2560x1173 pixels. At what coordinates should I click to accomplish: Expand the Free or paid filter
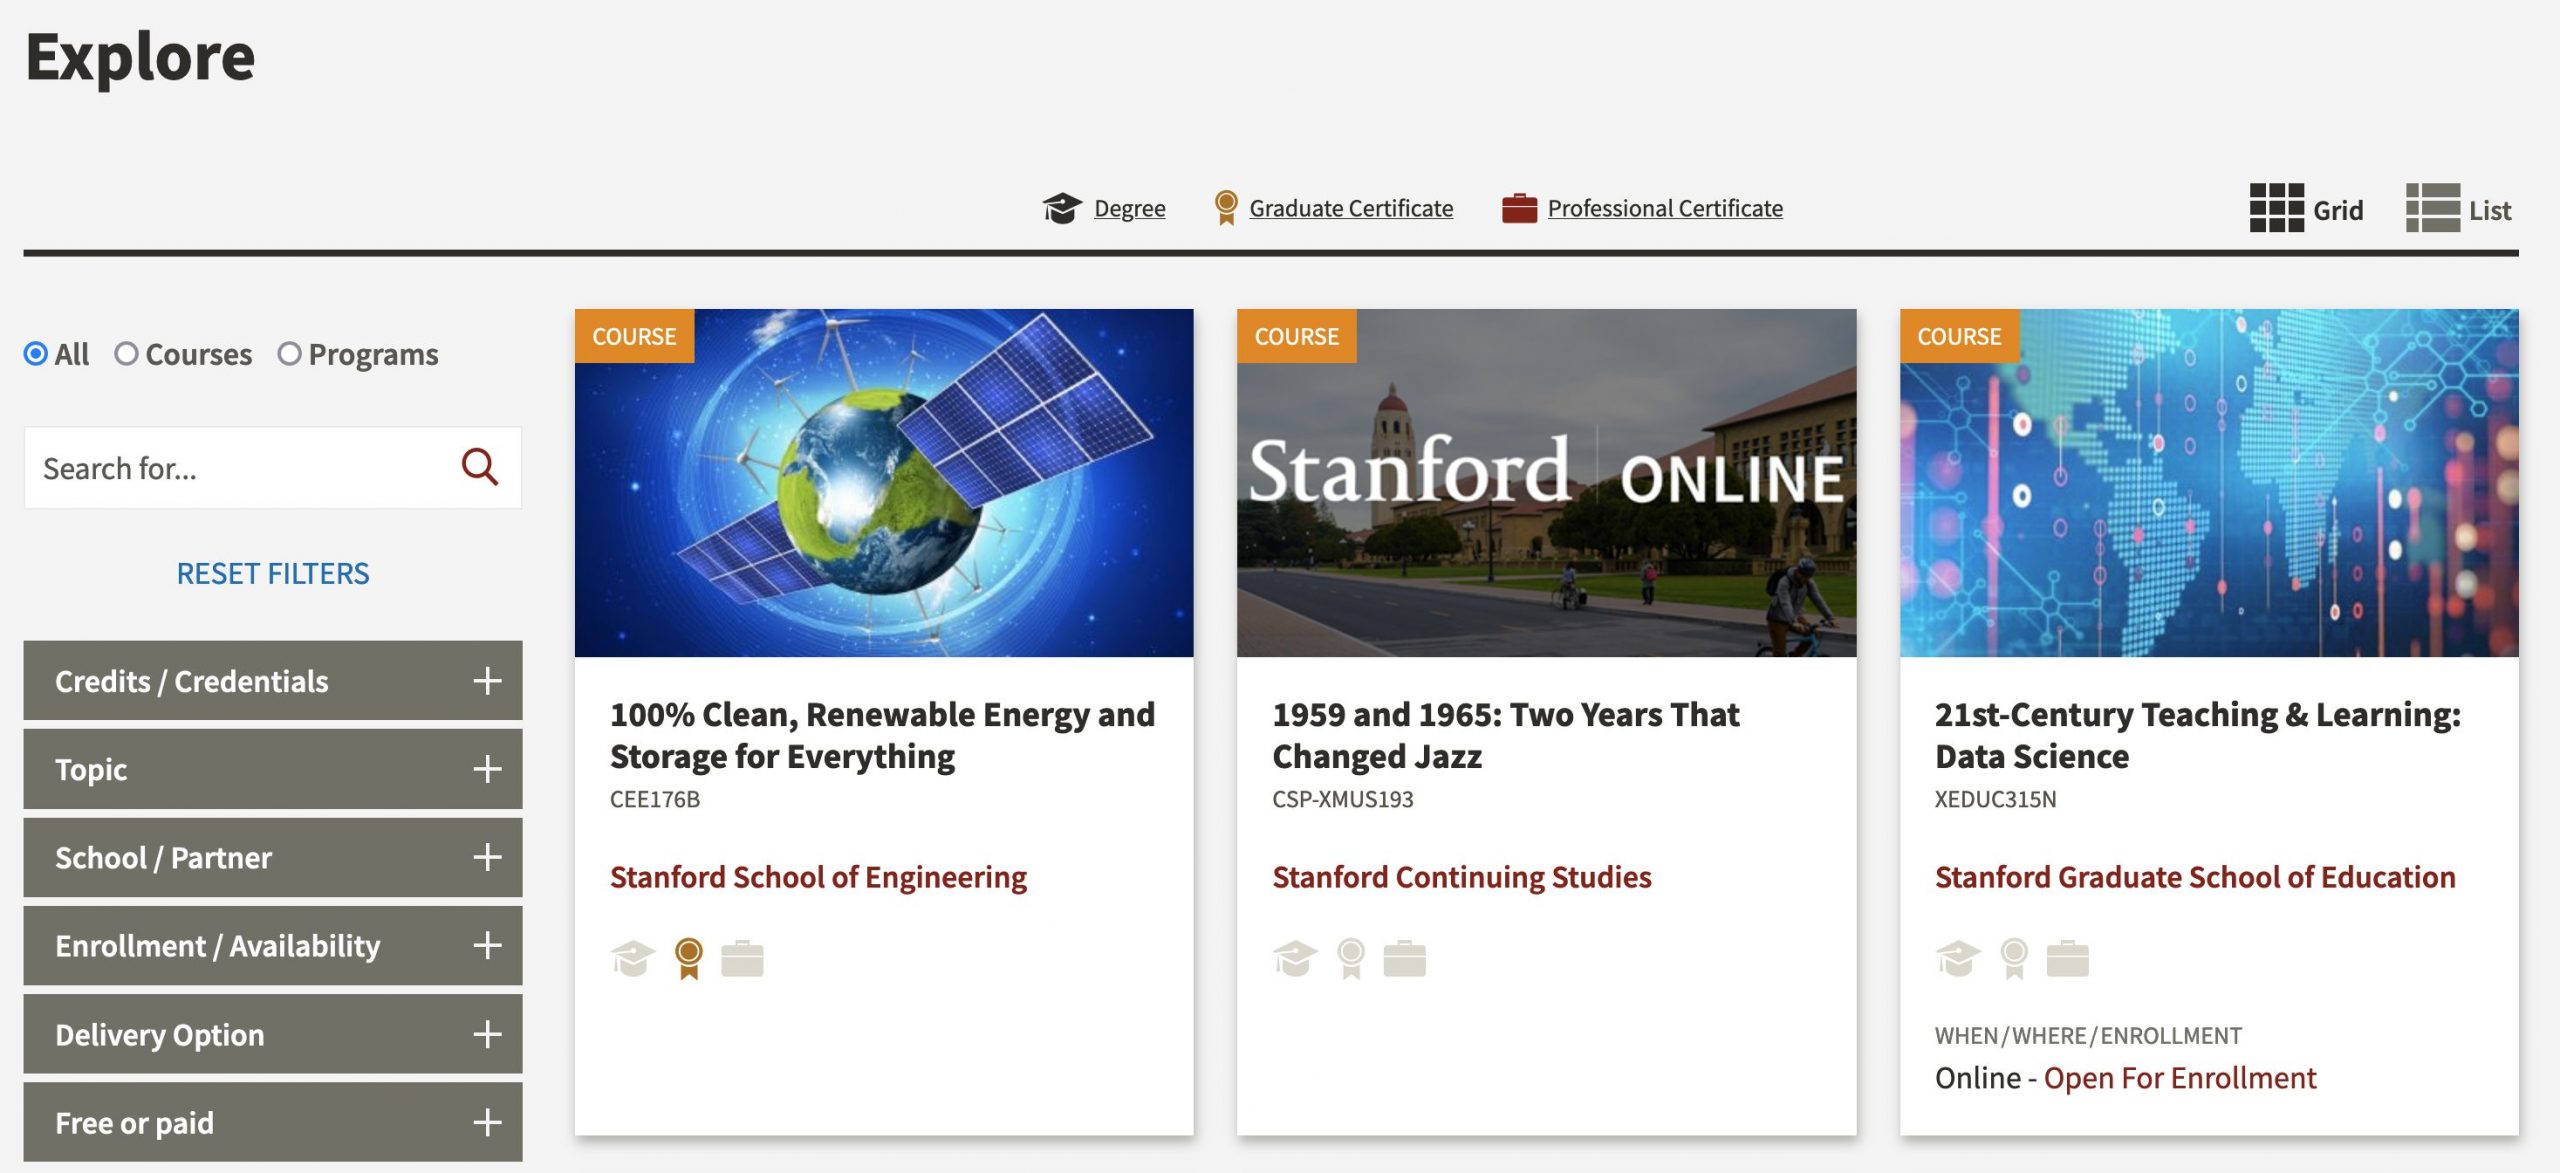tap(273, 1122)
